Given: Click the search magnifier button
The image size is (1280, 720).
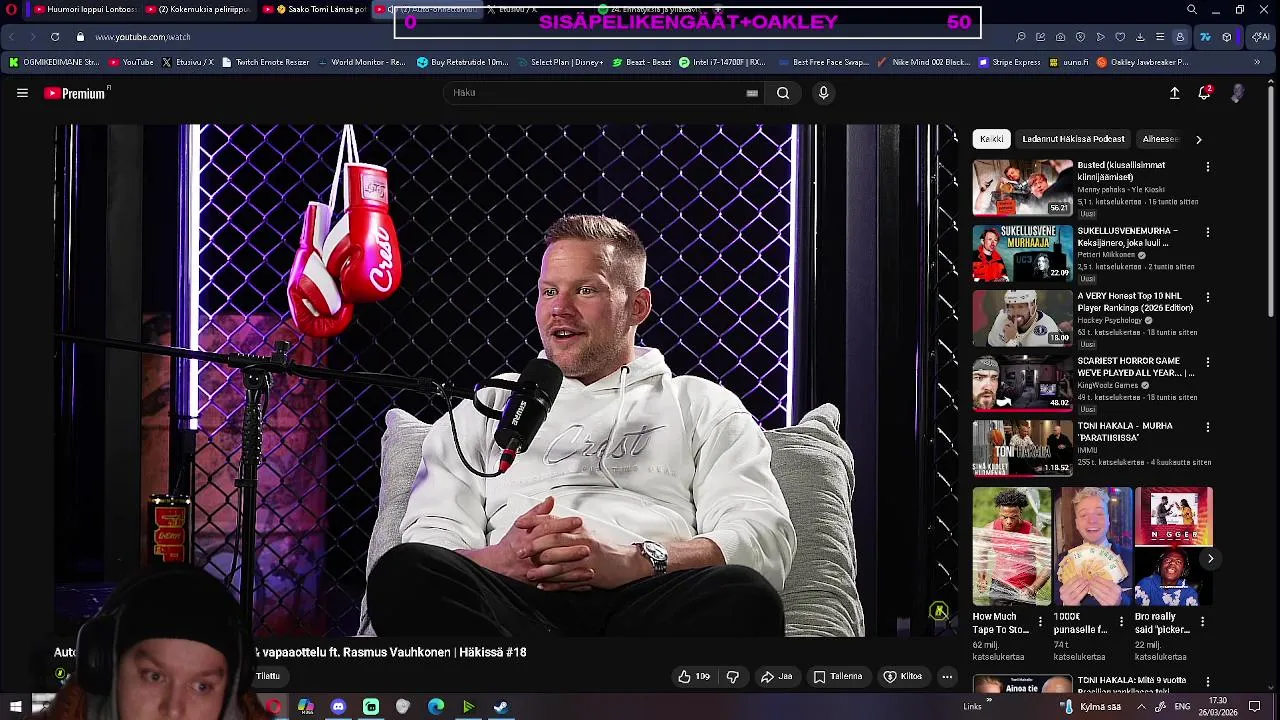Looking at the screenshot, I should tap(783, 93).
